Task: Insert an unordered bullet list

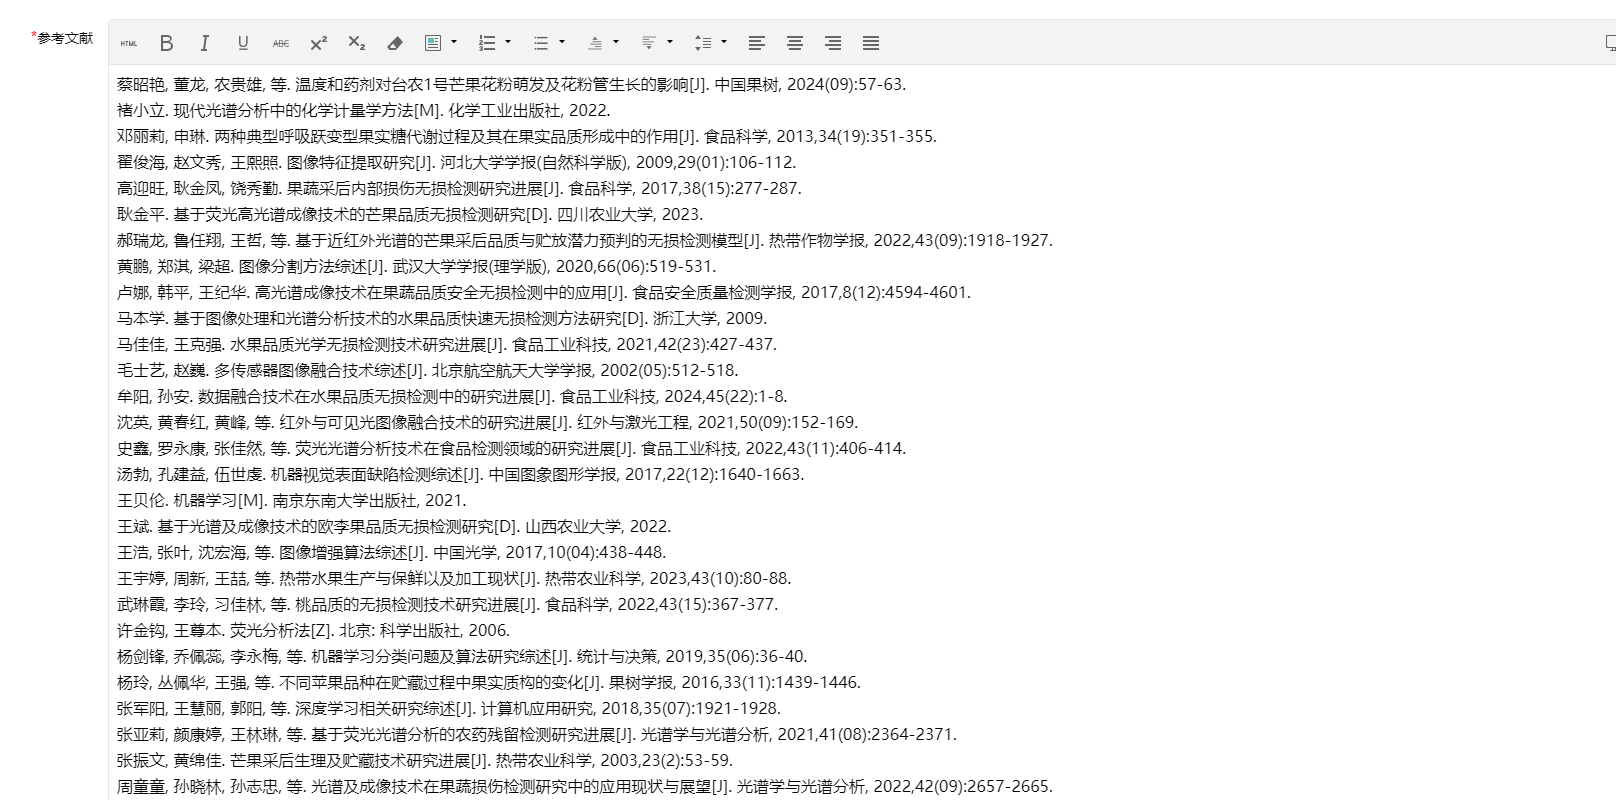Action: coord(541,43)
